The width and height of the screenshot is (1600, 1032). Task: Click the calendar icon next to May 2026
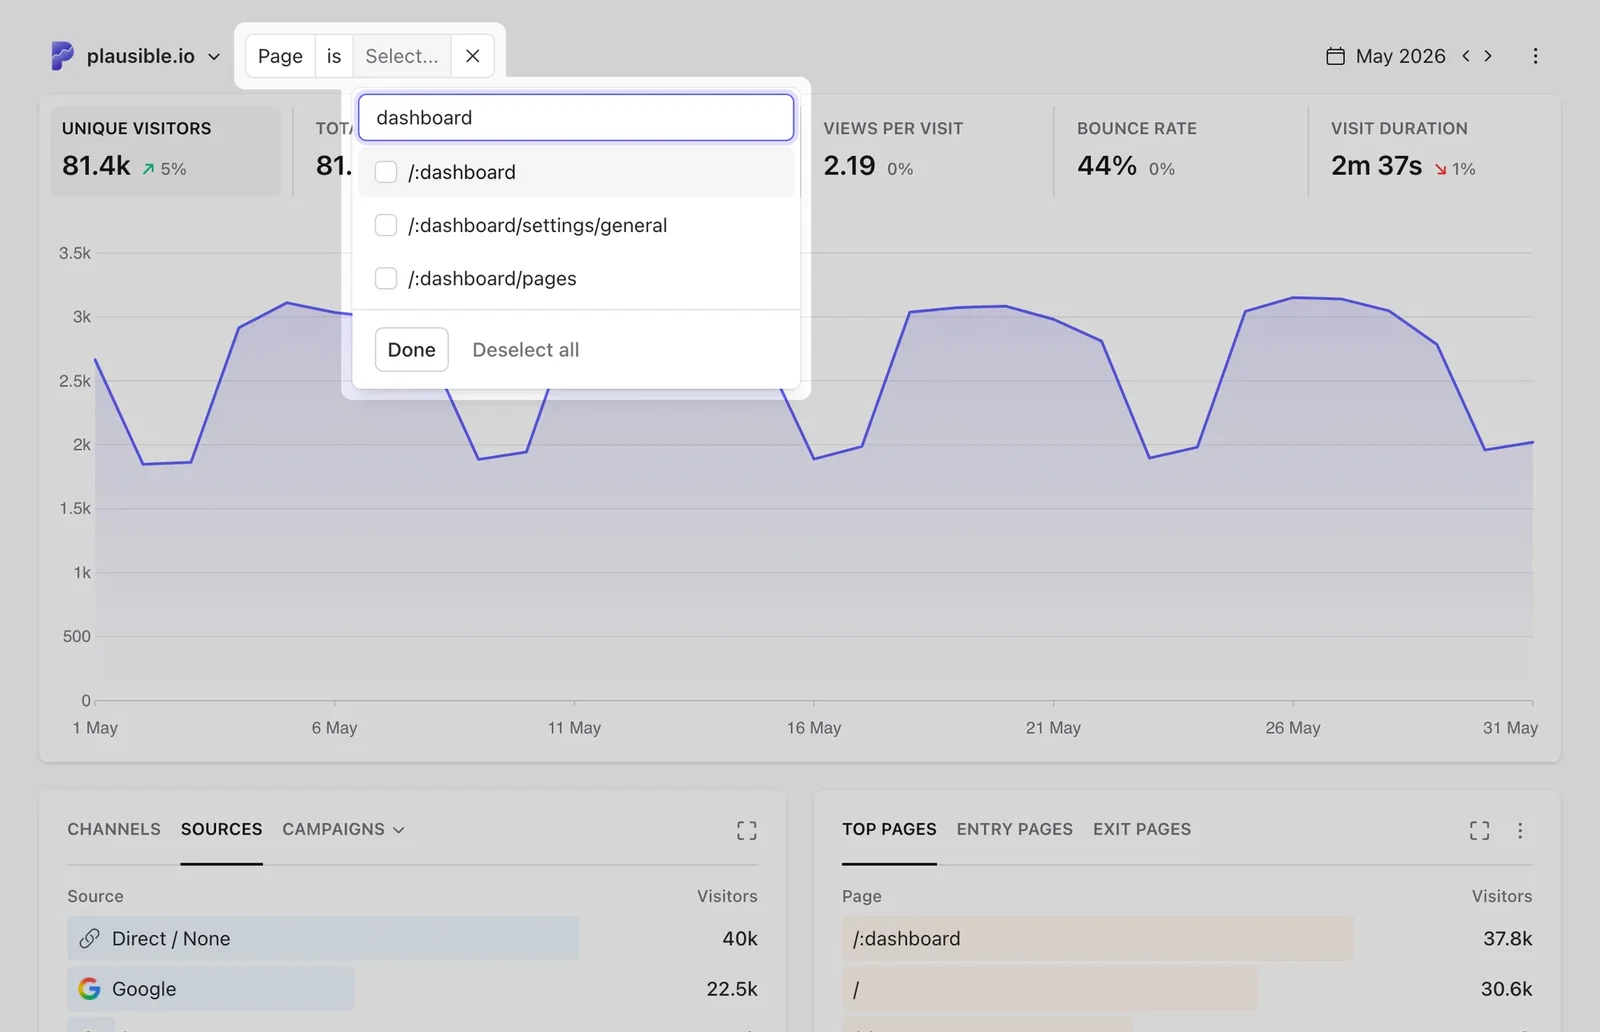pyautogui.click(x=1335, y=56)
